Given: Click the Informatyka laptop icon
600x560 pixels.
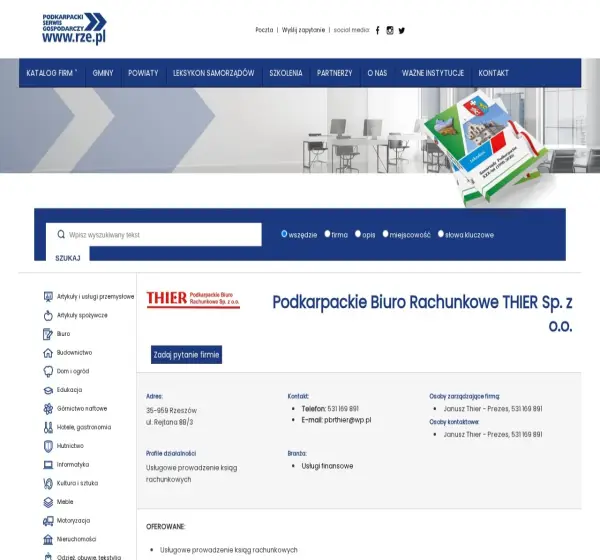Looking at the screenshot, I should (x=48, y=465).
